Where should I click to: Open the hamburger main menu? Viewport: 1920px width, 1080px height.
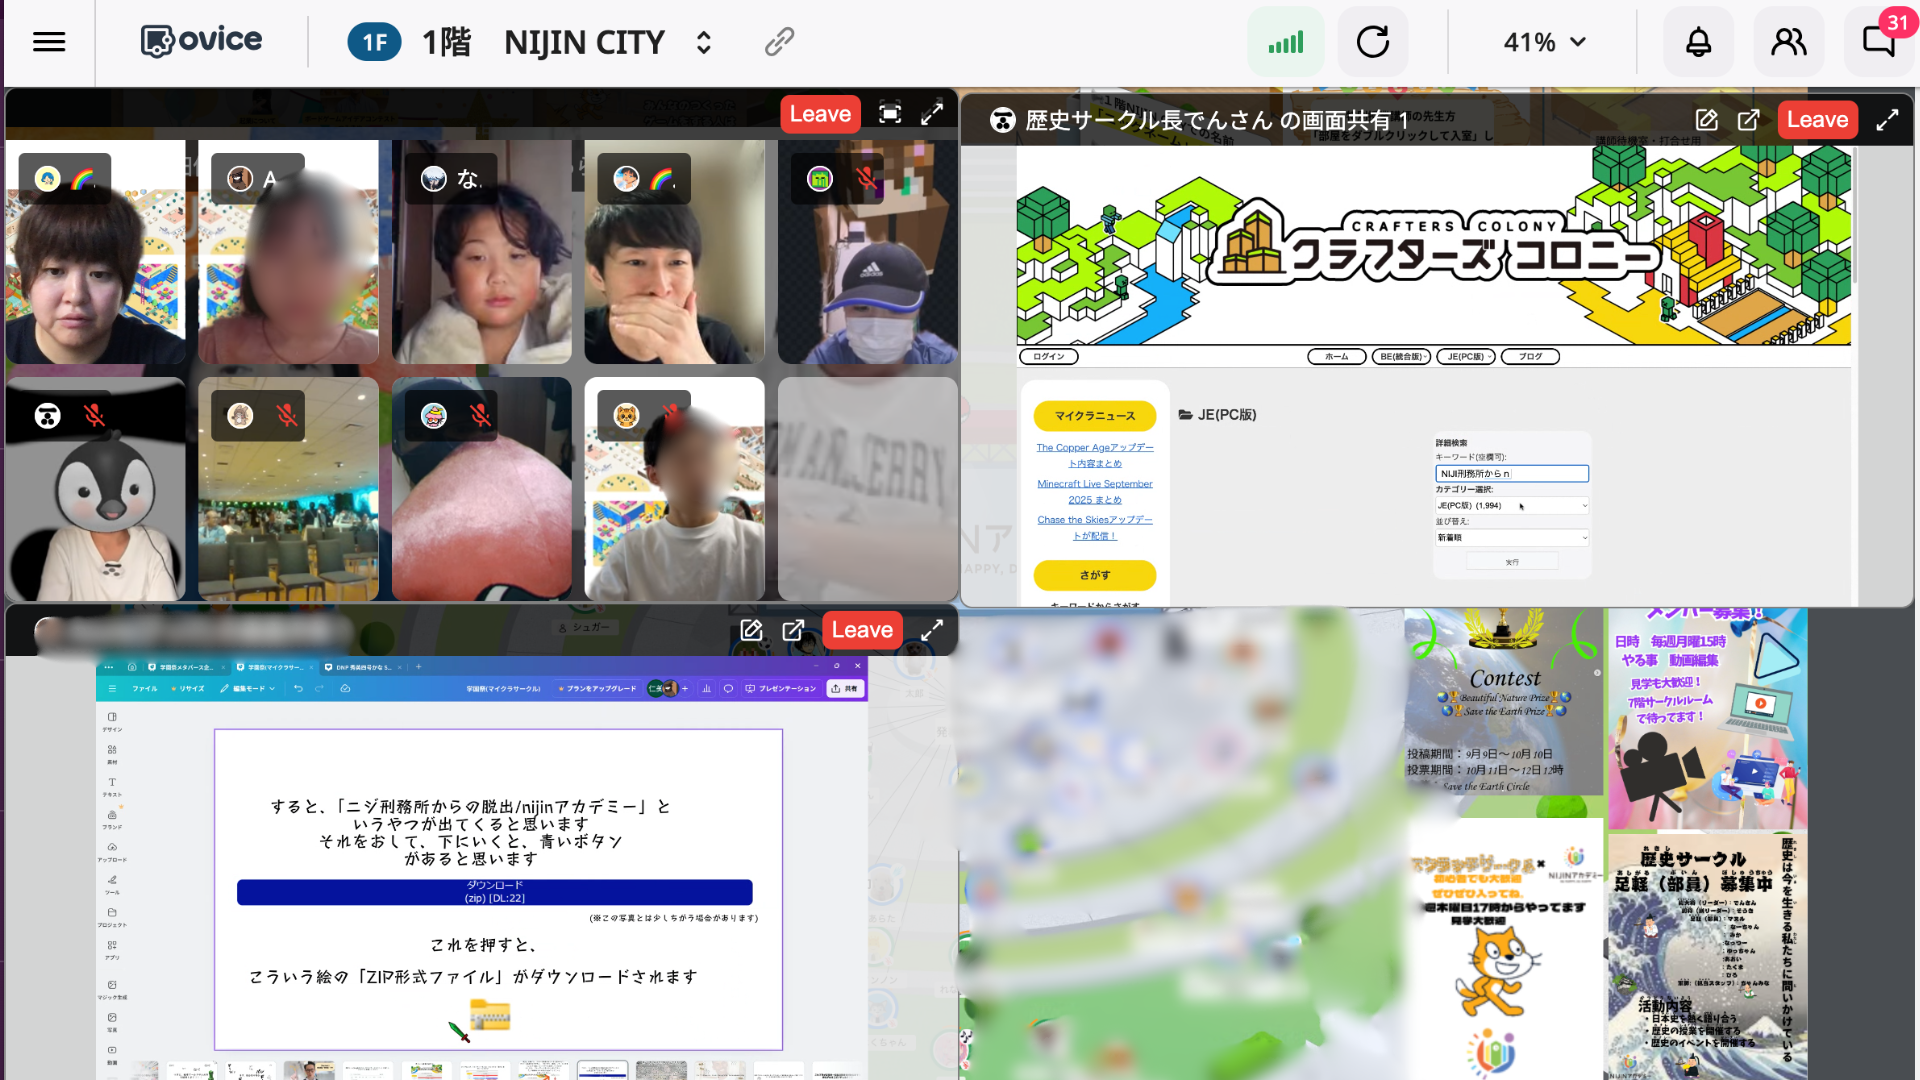tap(49, 42)
